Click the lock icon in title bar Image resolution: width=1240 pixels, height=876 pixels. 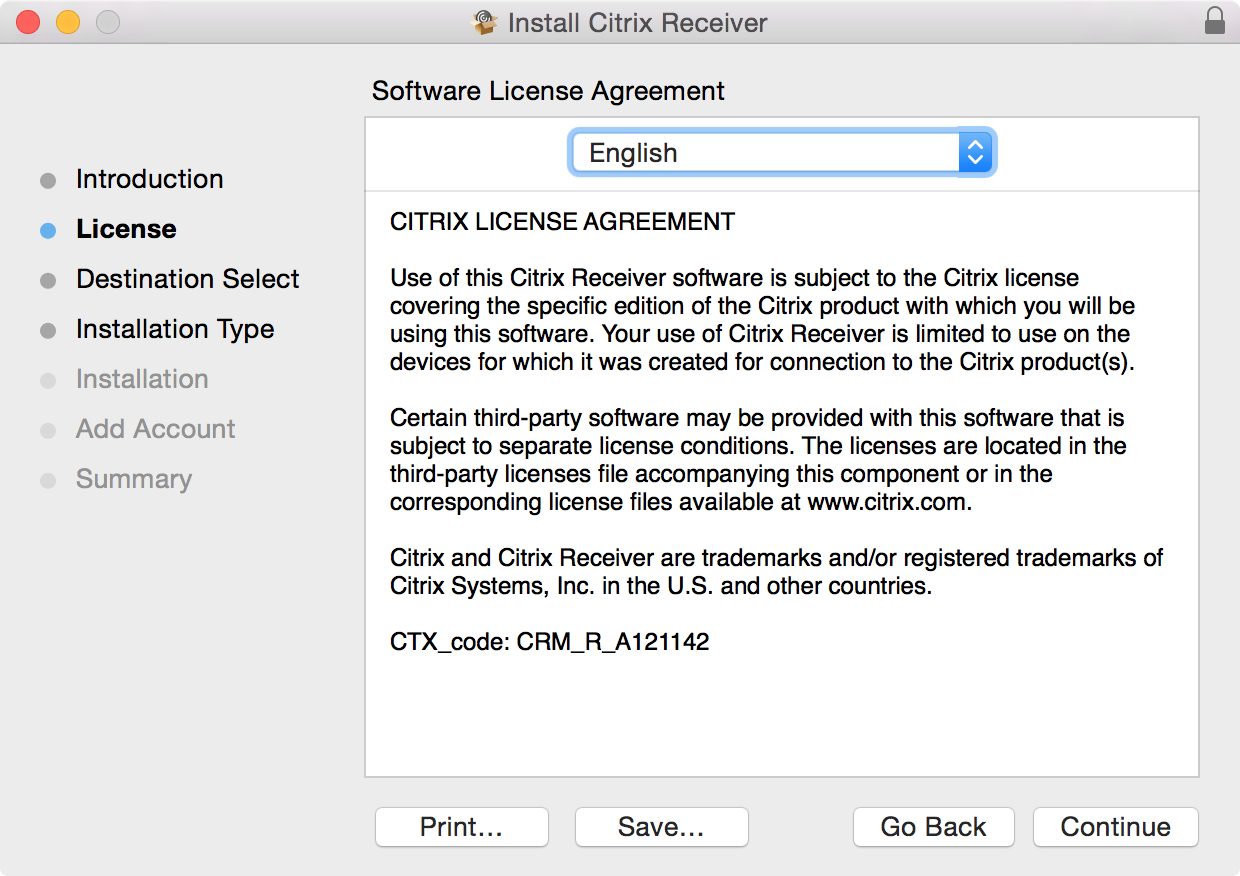pyautogui.click(x=1215, y=21)
